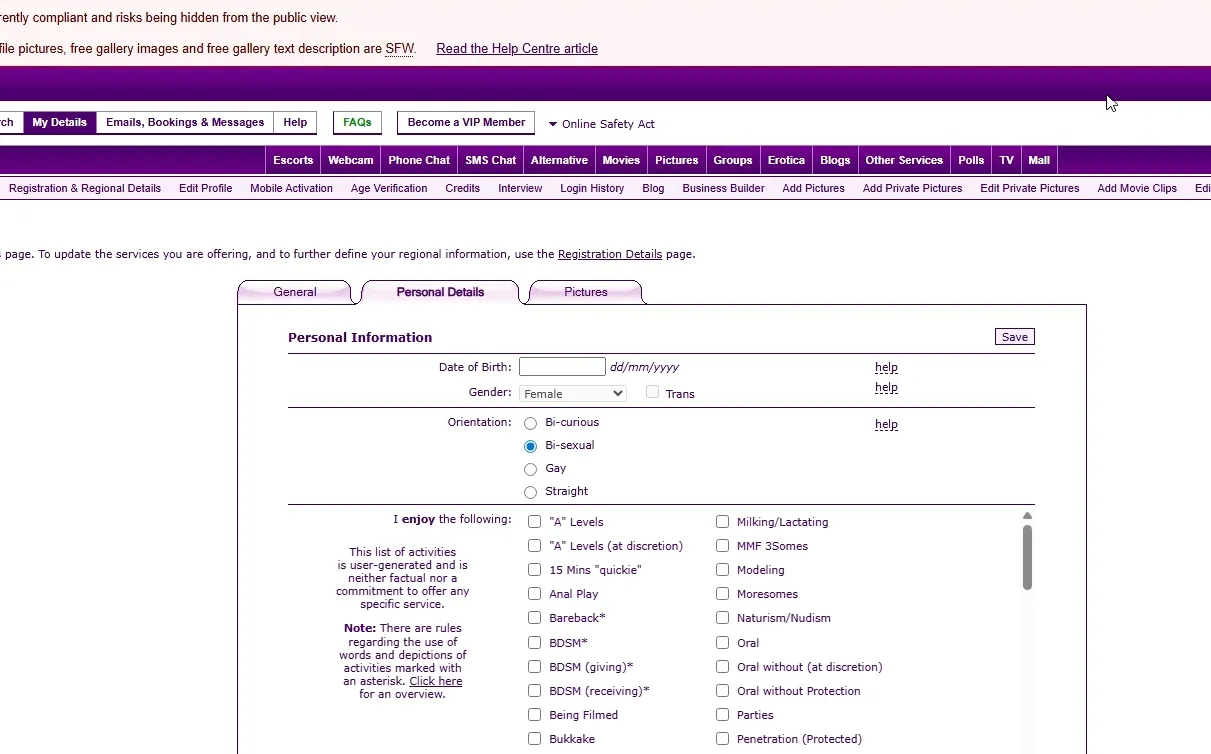Switch to the Personal Details tab
The image size is (1211, 754).
[x=440, y=292]
